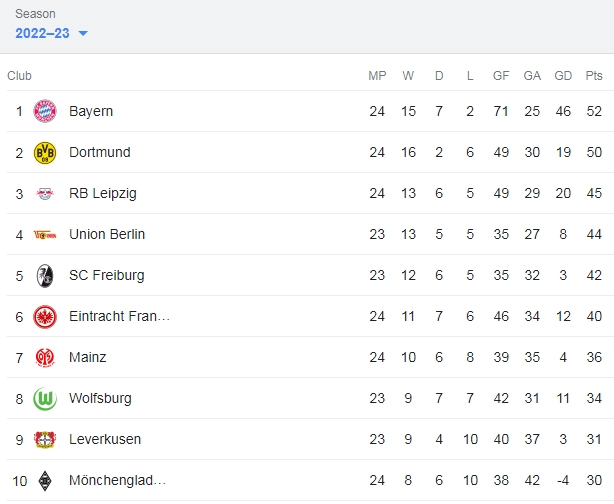Click the SC Freiburg club crest
Screen dimensions: 614x504
point(45,276)
